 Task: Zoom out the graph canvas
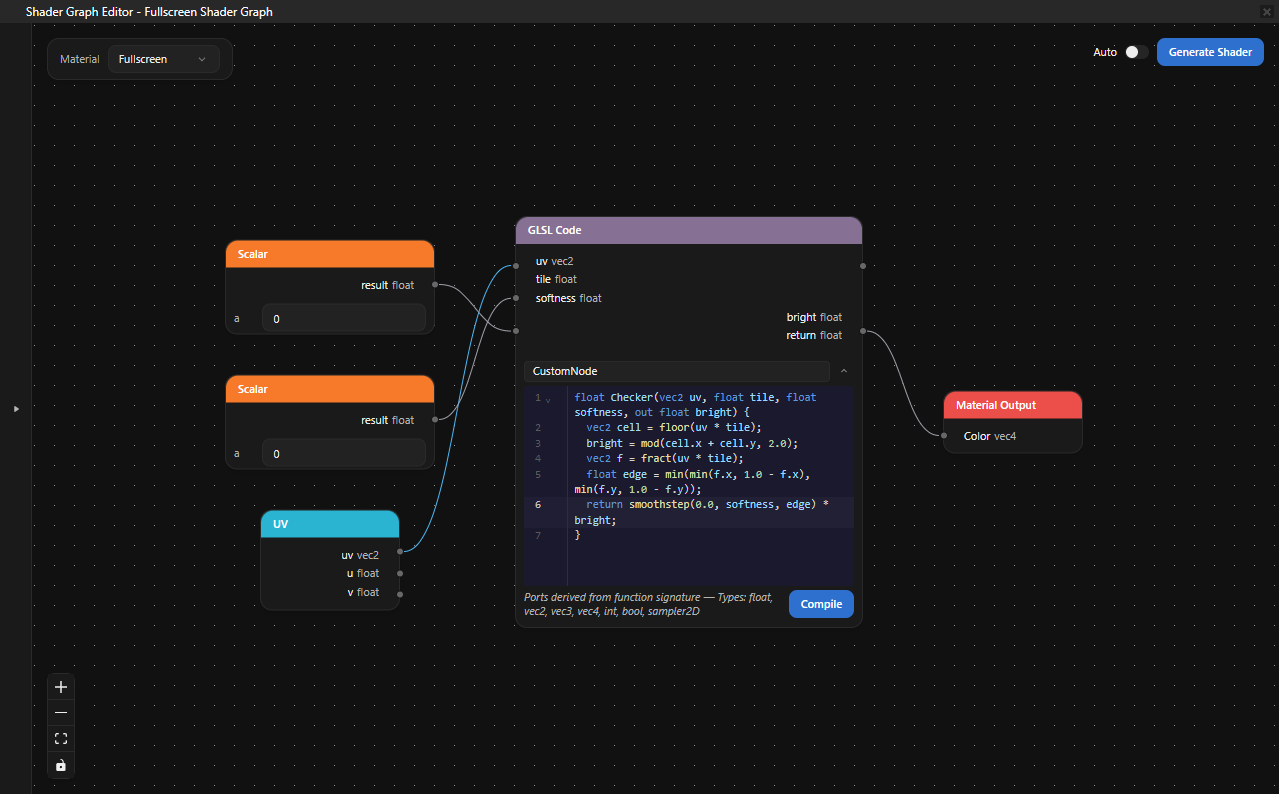(x=61, y=712)
